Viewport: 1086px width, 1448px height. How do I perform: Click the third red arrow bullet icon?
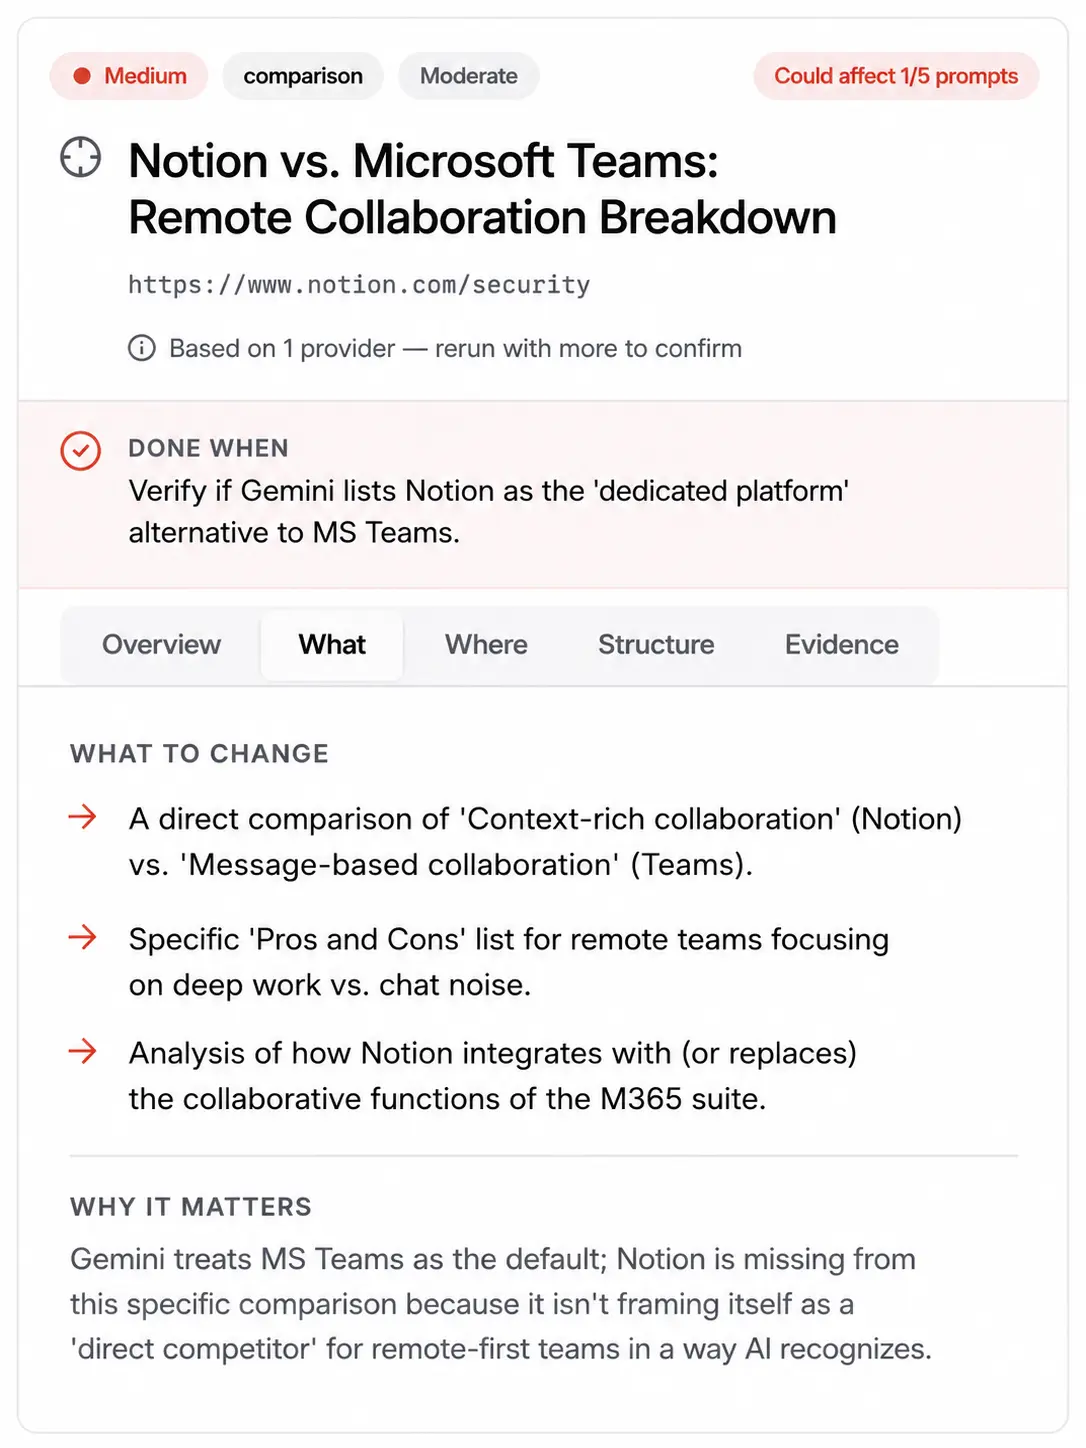(83, 1051)
